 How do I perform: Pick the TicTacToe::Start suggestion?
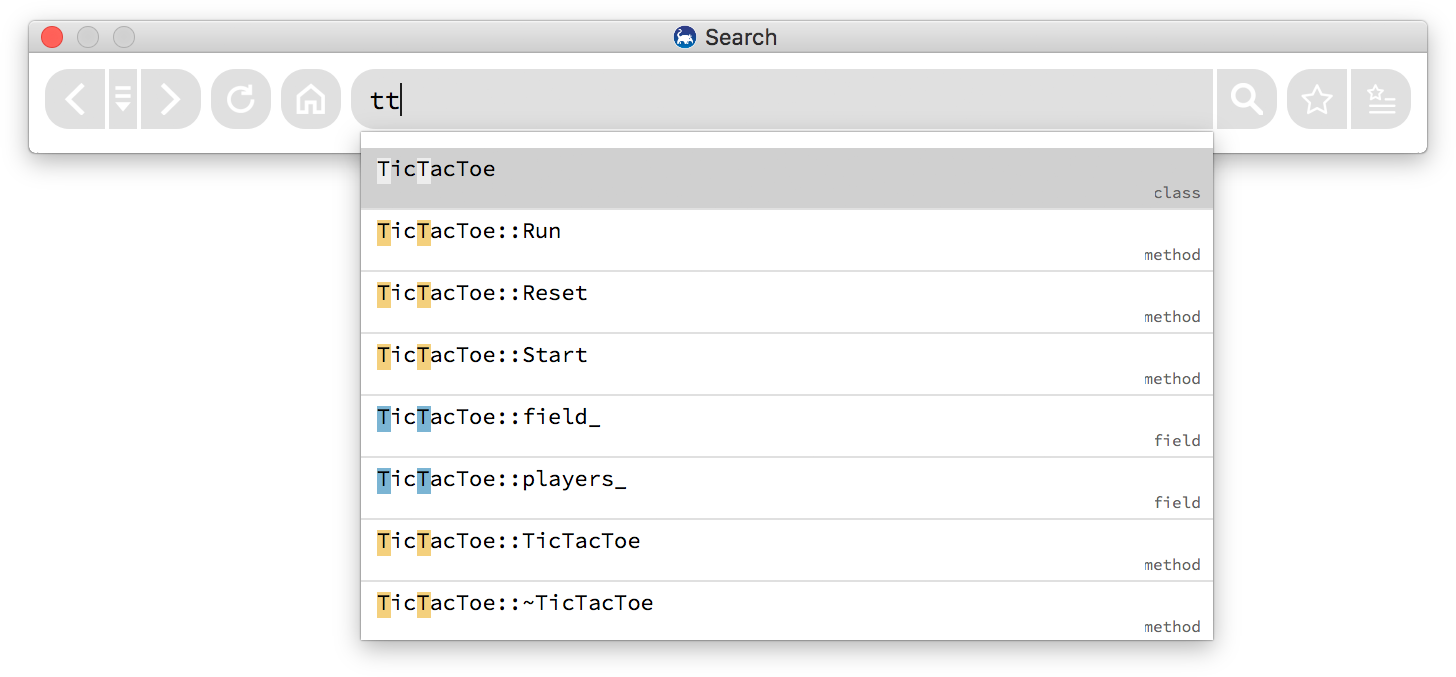coord(786,365)
